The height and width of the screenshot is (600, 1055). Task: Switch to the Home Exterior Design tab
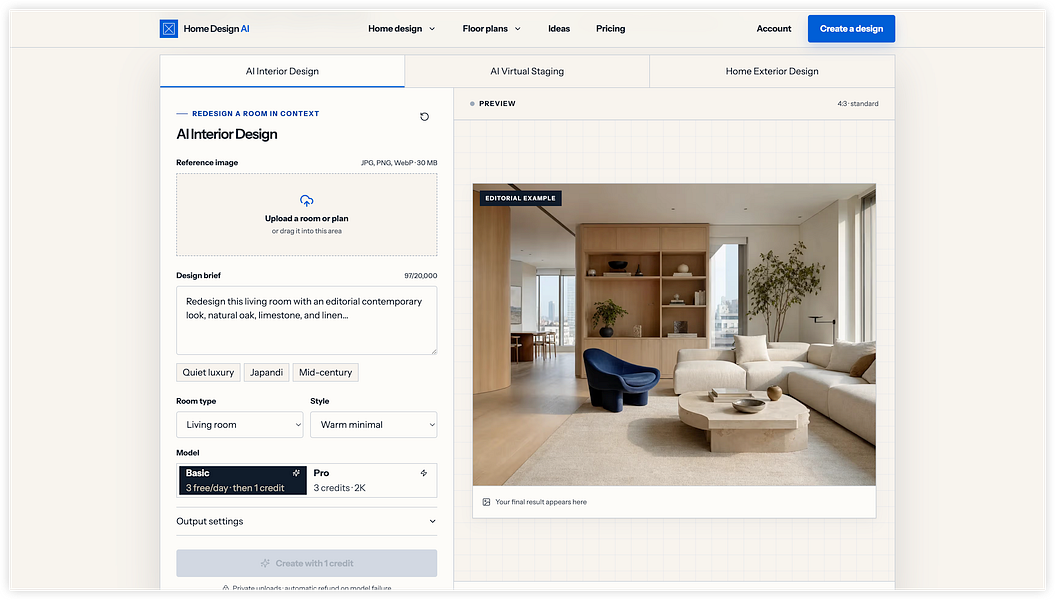pos(772,71)
